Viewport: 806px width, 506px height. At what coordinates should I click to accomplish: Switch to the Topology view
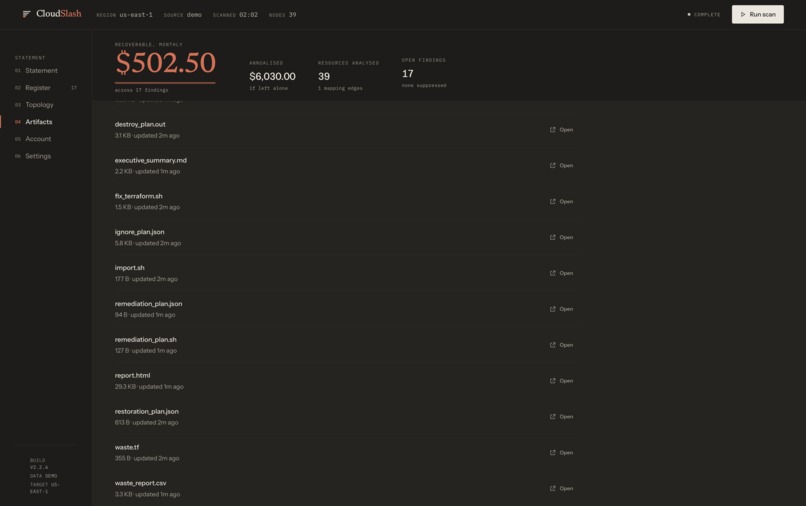tap(39, 105)
